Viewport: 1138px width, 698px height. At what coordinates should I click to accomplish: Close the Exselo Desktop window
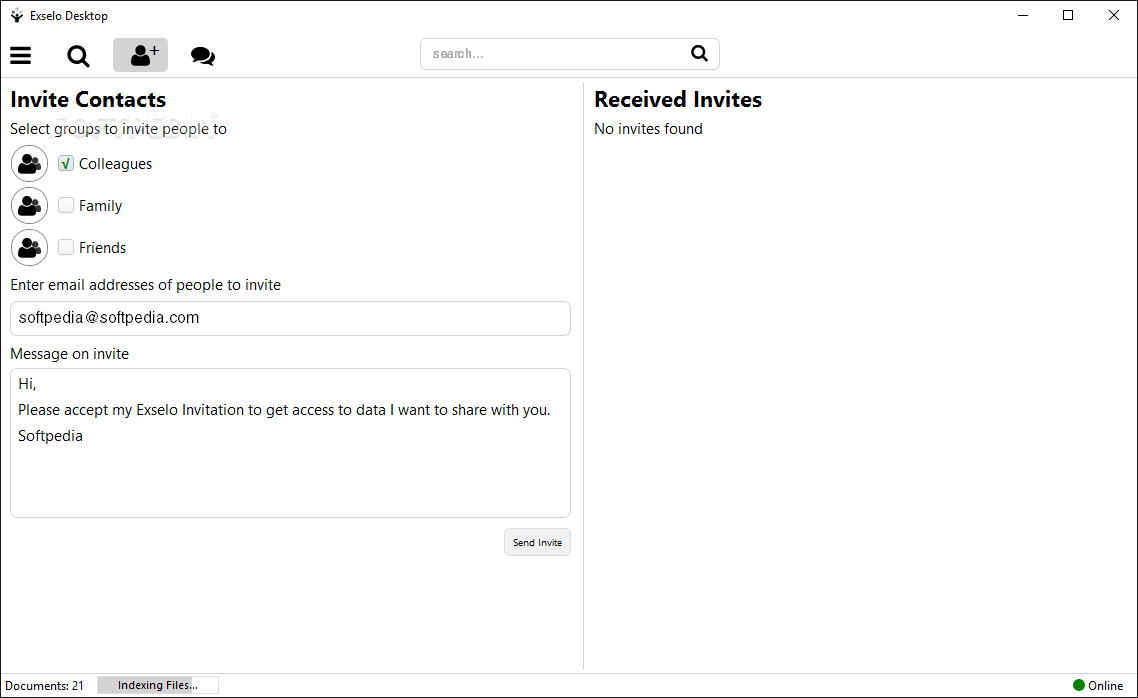pyautogui.click(x=1113, y=15)
